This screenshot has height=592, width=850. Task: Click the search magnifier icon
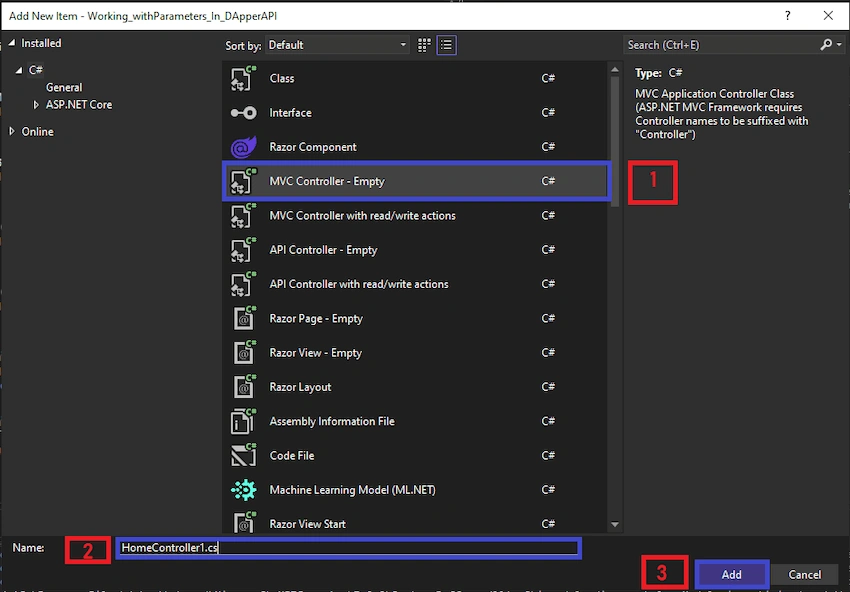pos(826,44)
